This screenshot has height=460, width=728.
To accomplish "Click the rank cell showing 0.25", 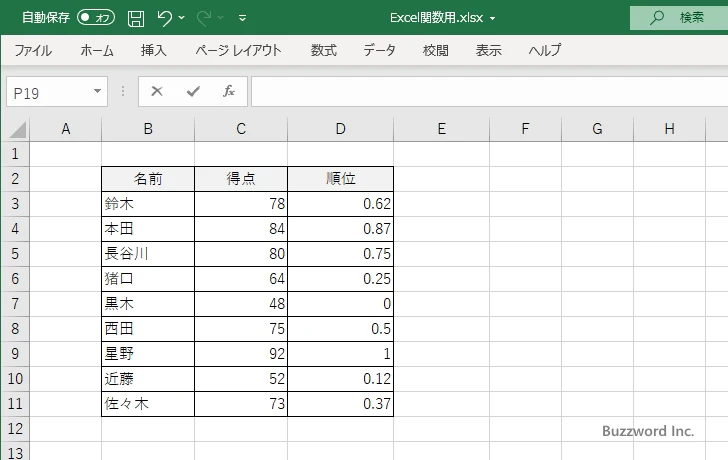I will (340, 279).
